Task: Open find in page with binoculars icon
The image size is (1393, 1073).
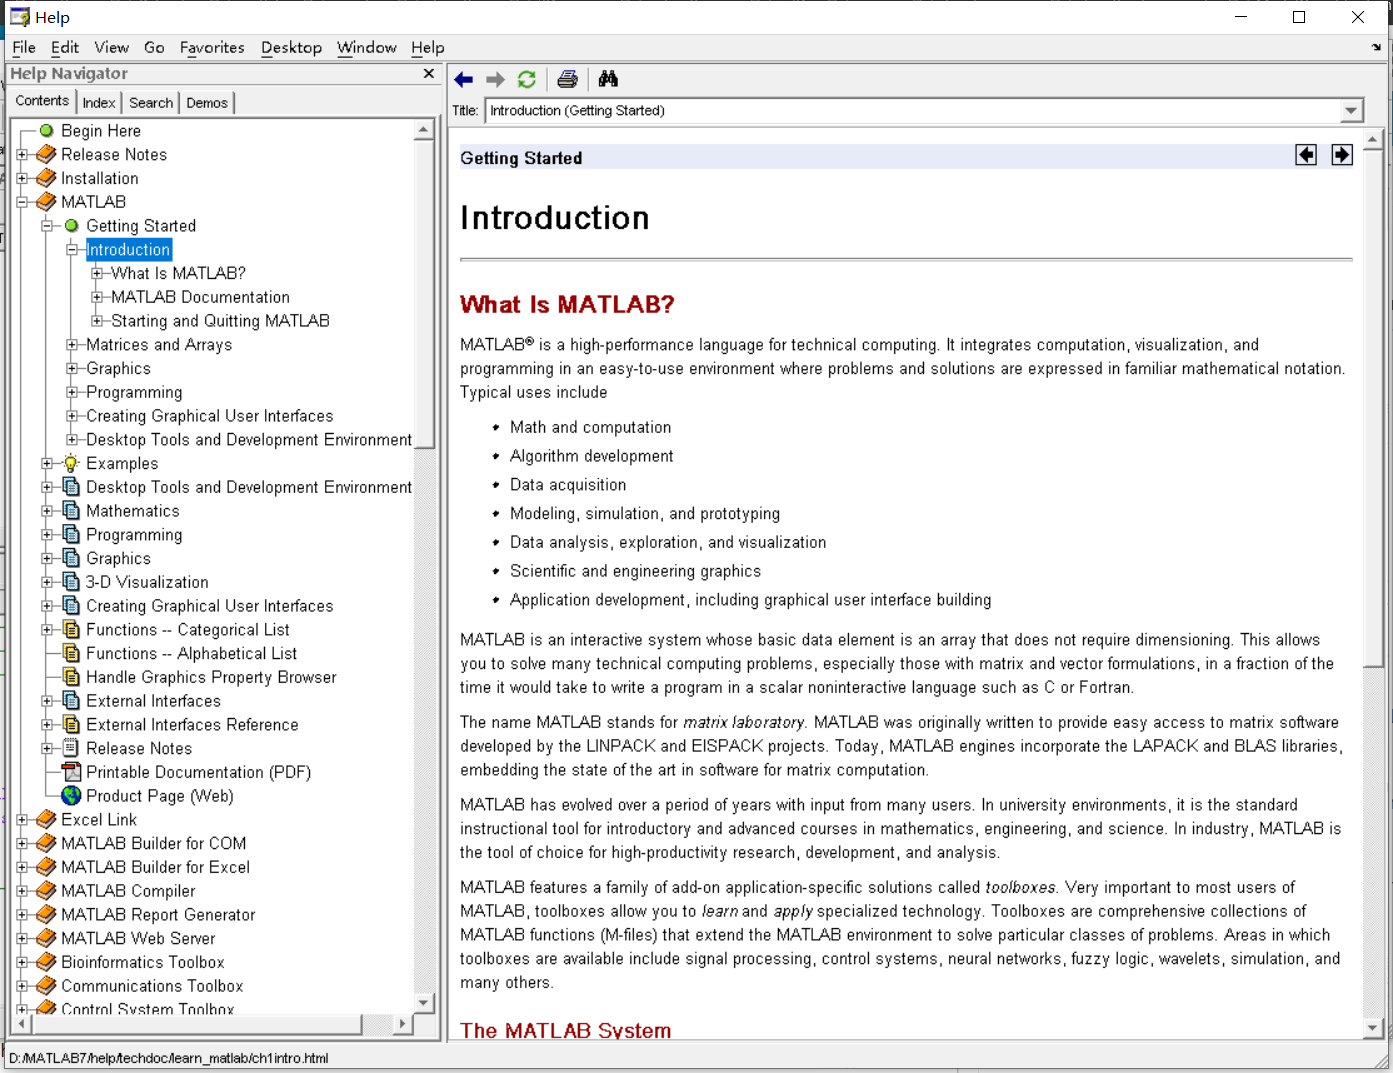Action: [x=608, y=79]
